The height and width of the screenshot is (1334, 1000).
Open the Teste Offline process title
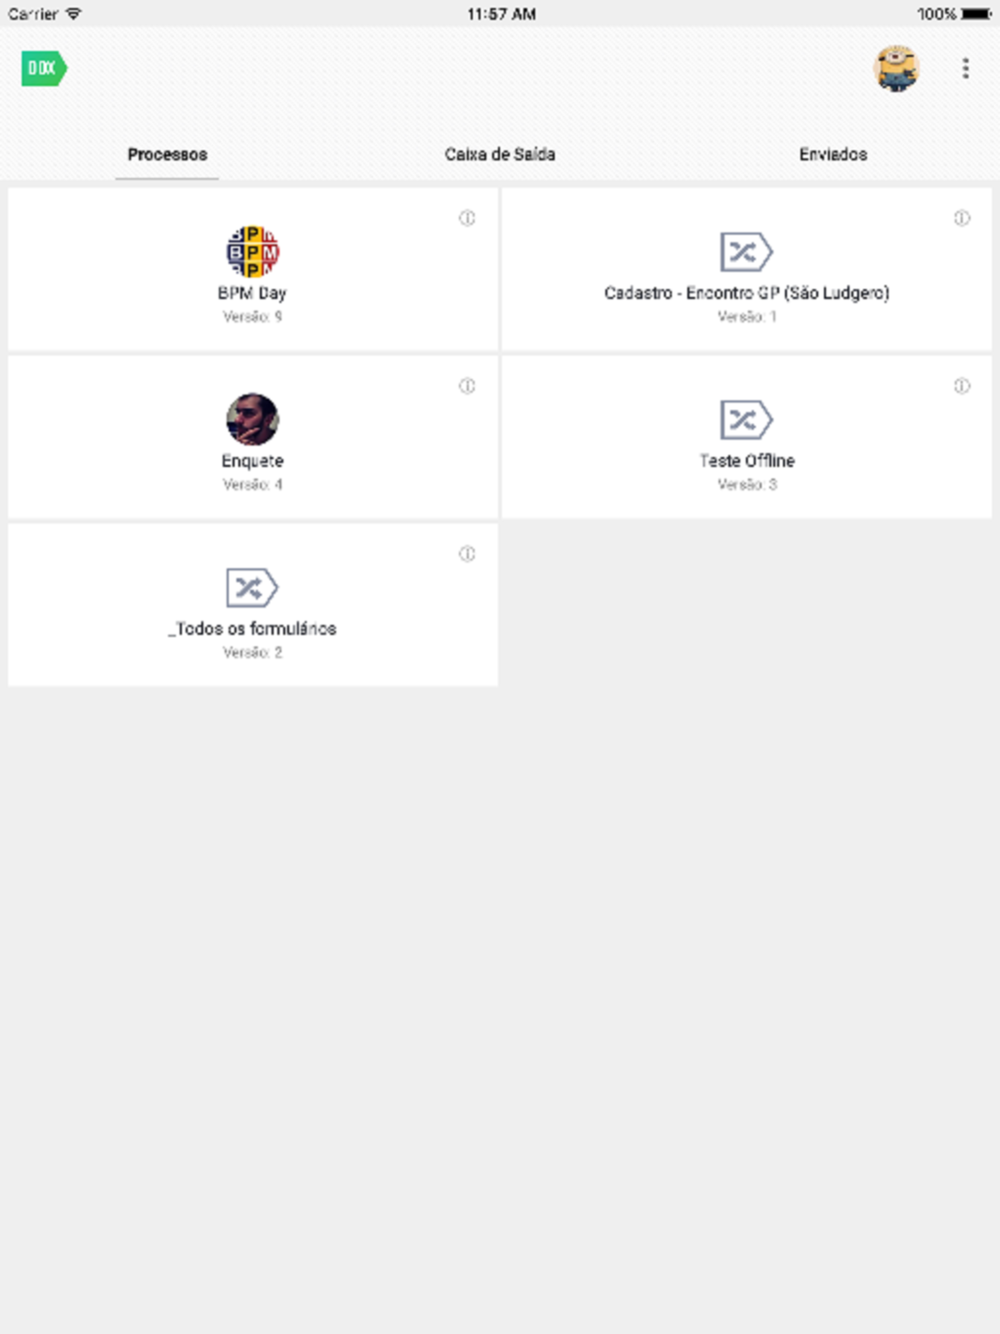(x=747, y=461)
